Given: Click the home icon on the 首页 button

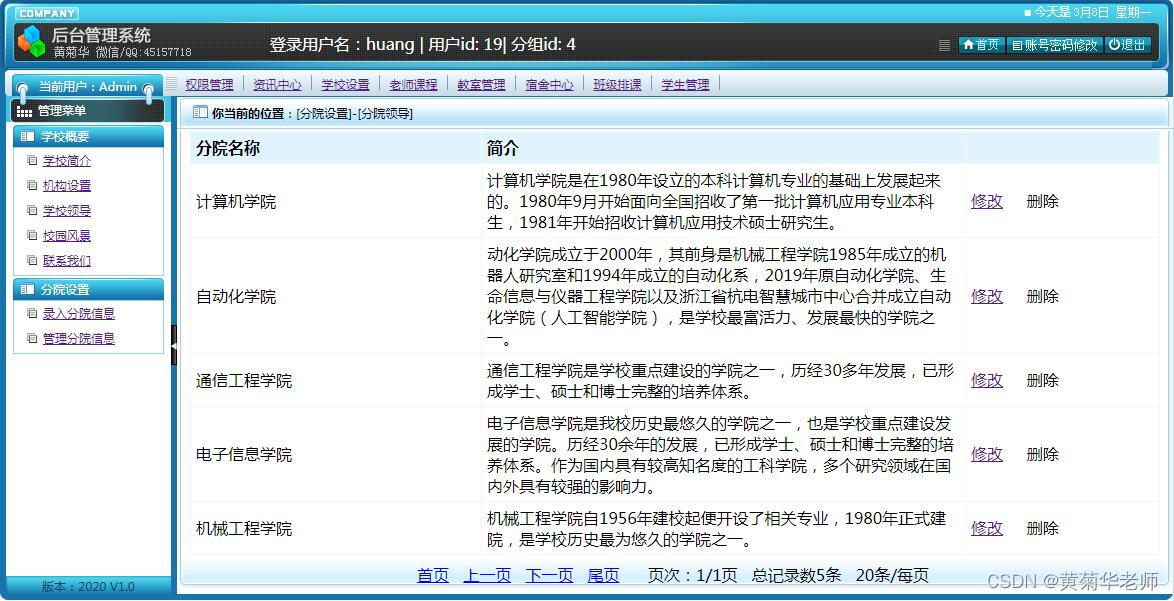Looking at the screenshot, I should pos(969,44).
